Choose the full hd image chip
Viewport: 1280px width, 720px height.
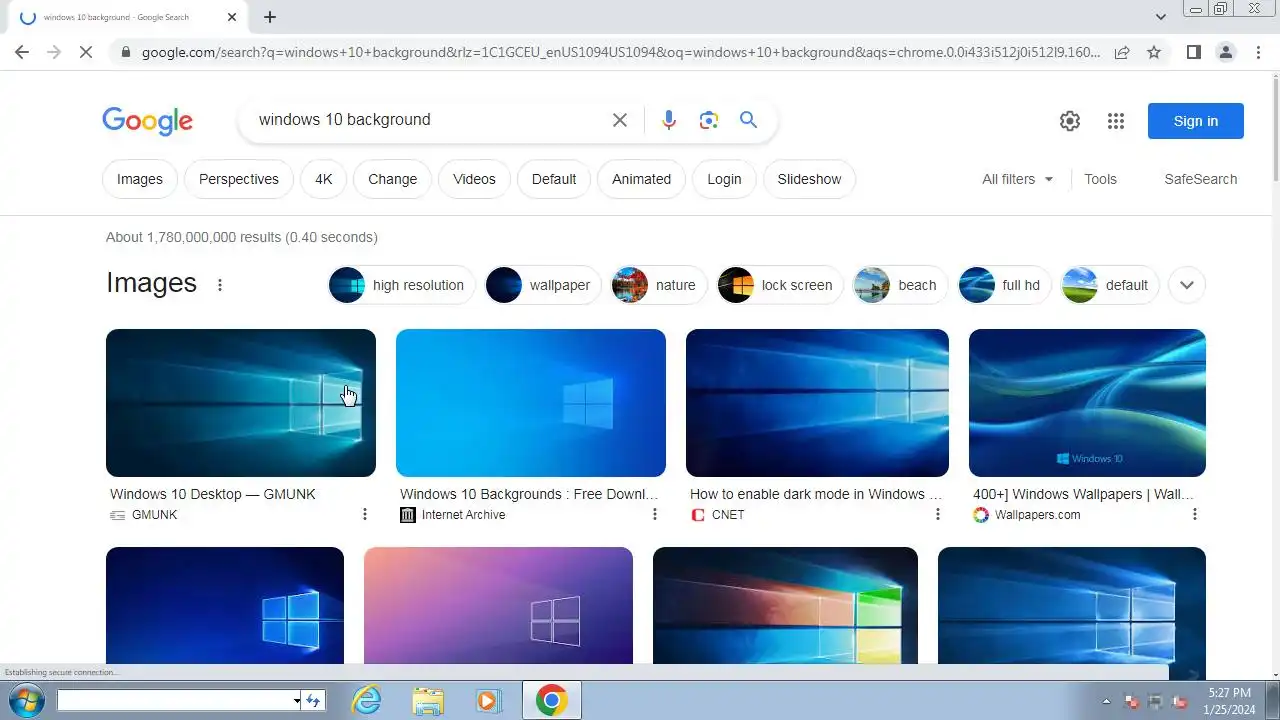1004,285
